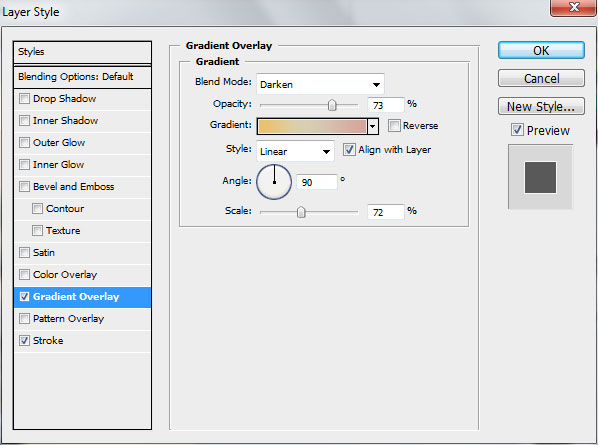Uncheck Align with Layer
598x445 pixels.
[349, 149]
